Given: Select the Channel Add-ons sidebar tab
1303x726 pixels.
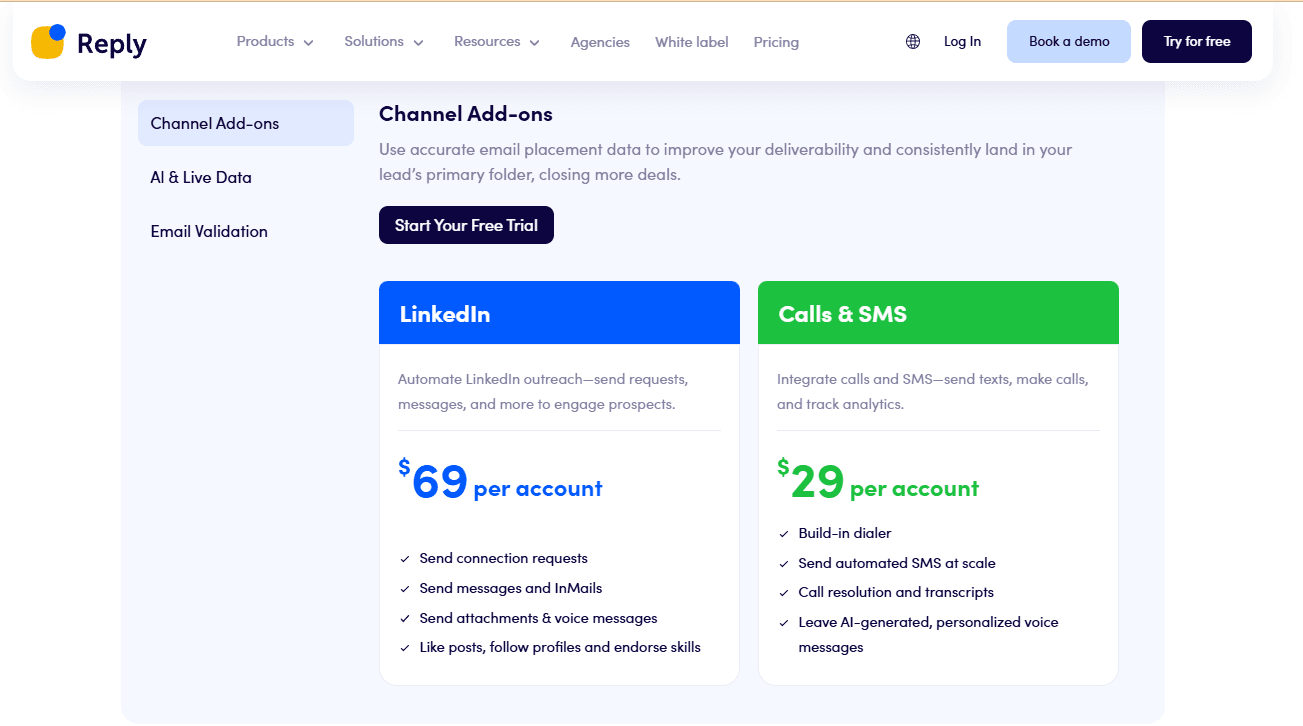Looking at the screenshot, I should click(246, 124).
